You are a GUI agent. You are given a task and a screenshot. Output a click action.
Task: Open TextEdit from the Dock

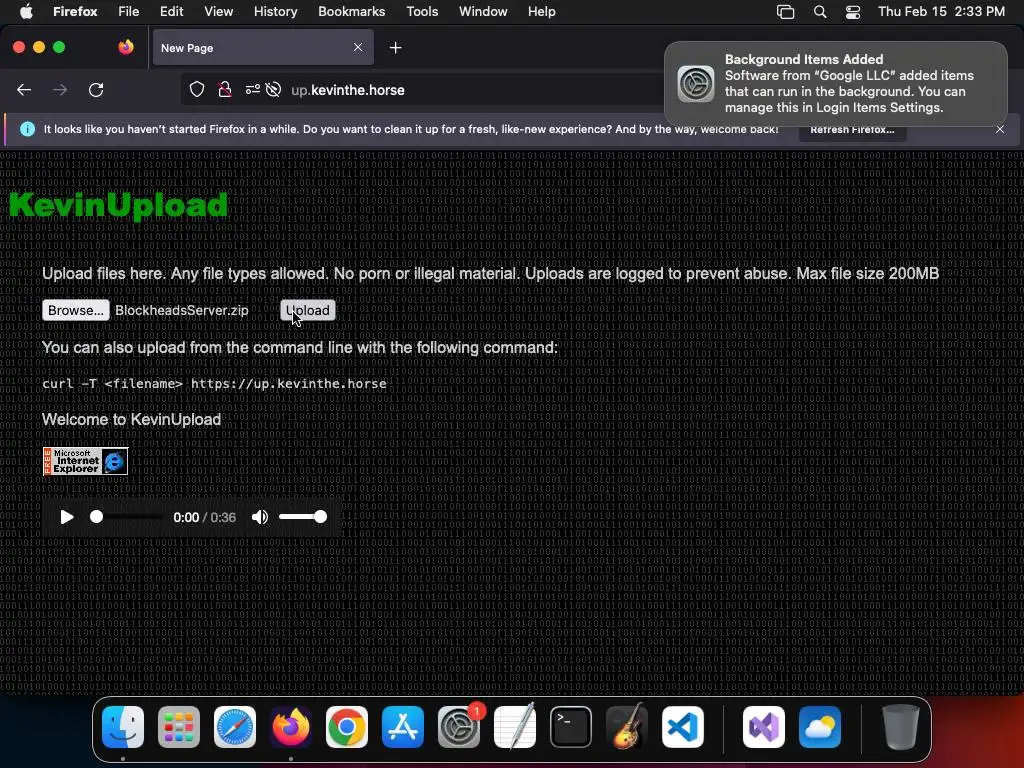(x=515, y=727)
